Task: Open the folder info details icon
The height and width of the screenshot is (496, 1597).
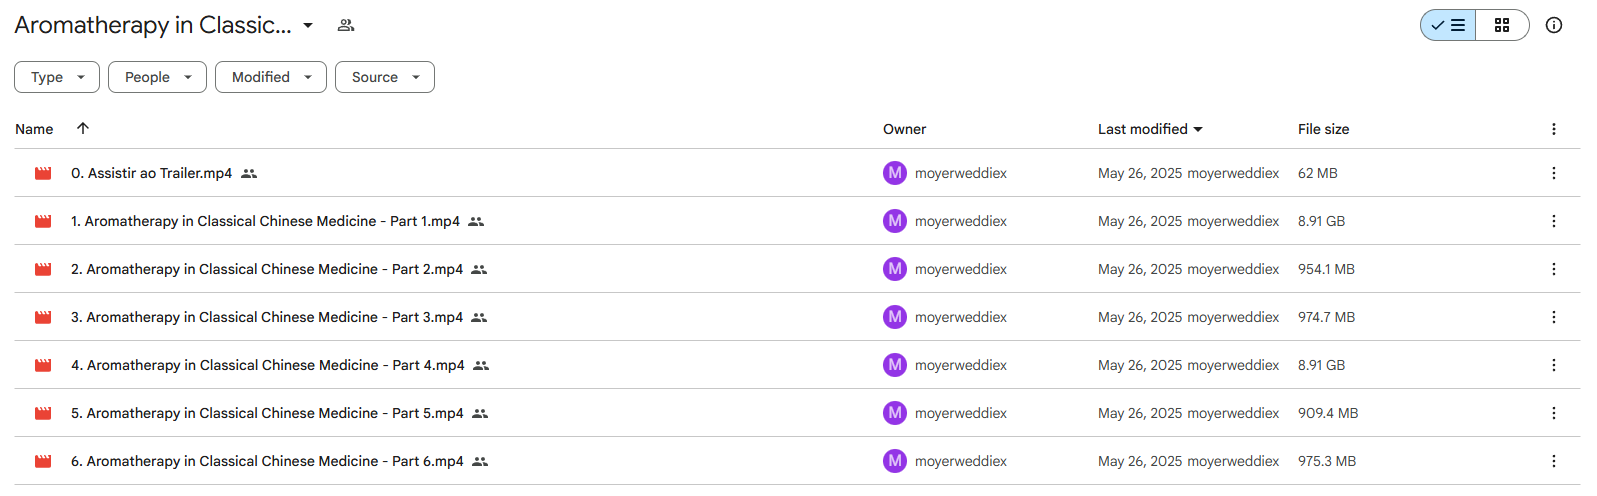Action: (1553, 25)
